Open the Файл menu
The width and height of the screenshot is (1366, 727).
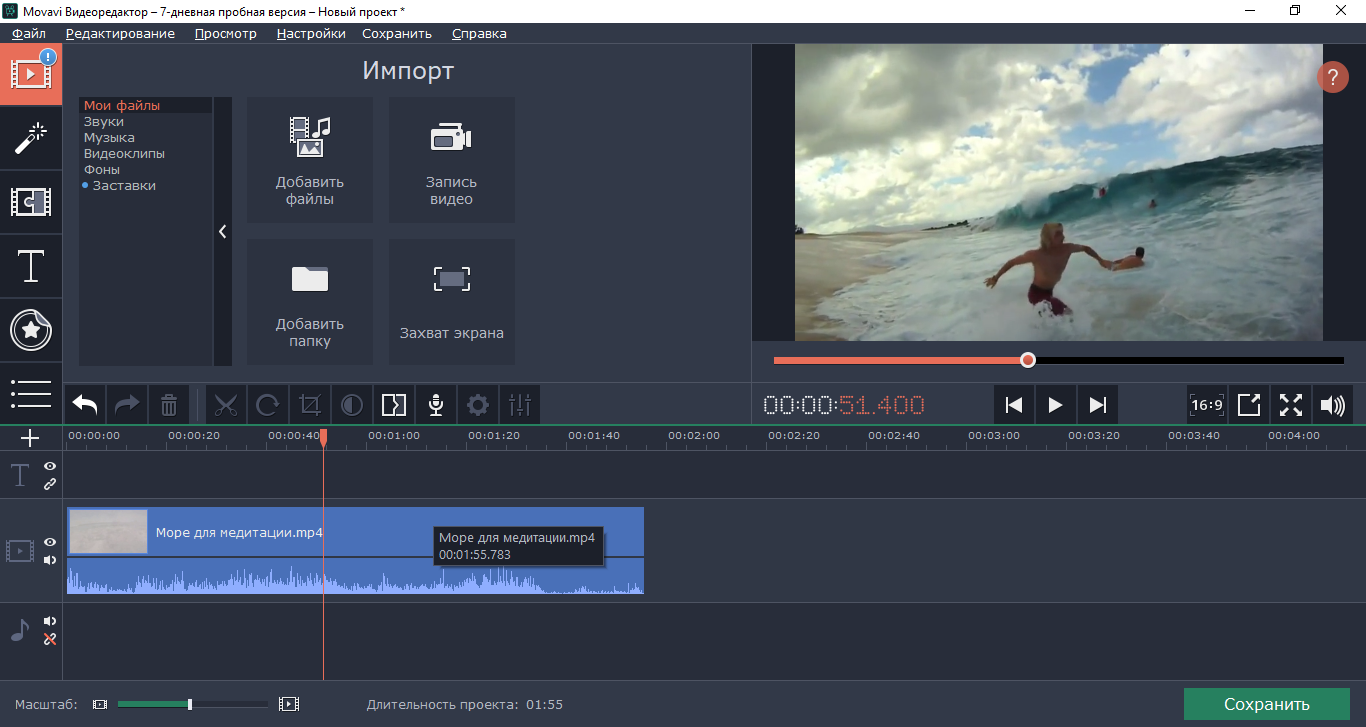(x=29, y=33)
